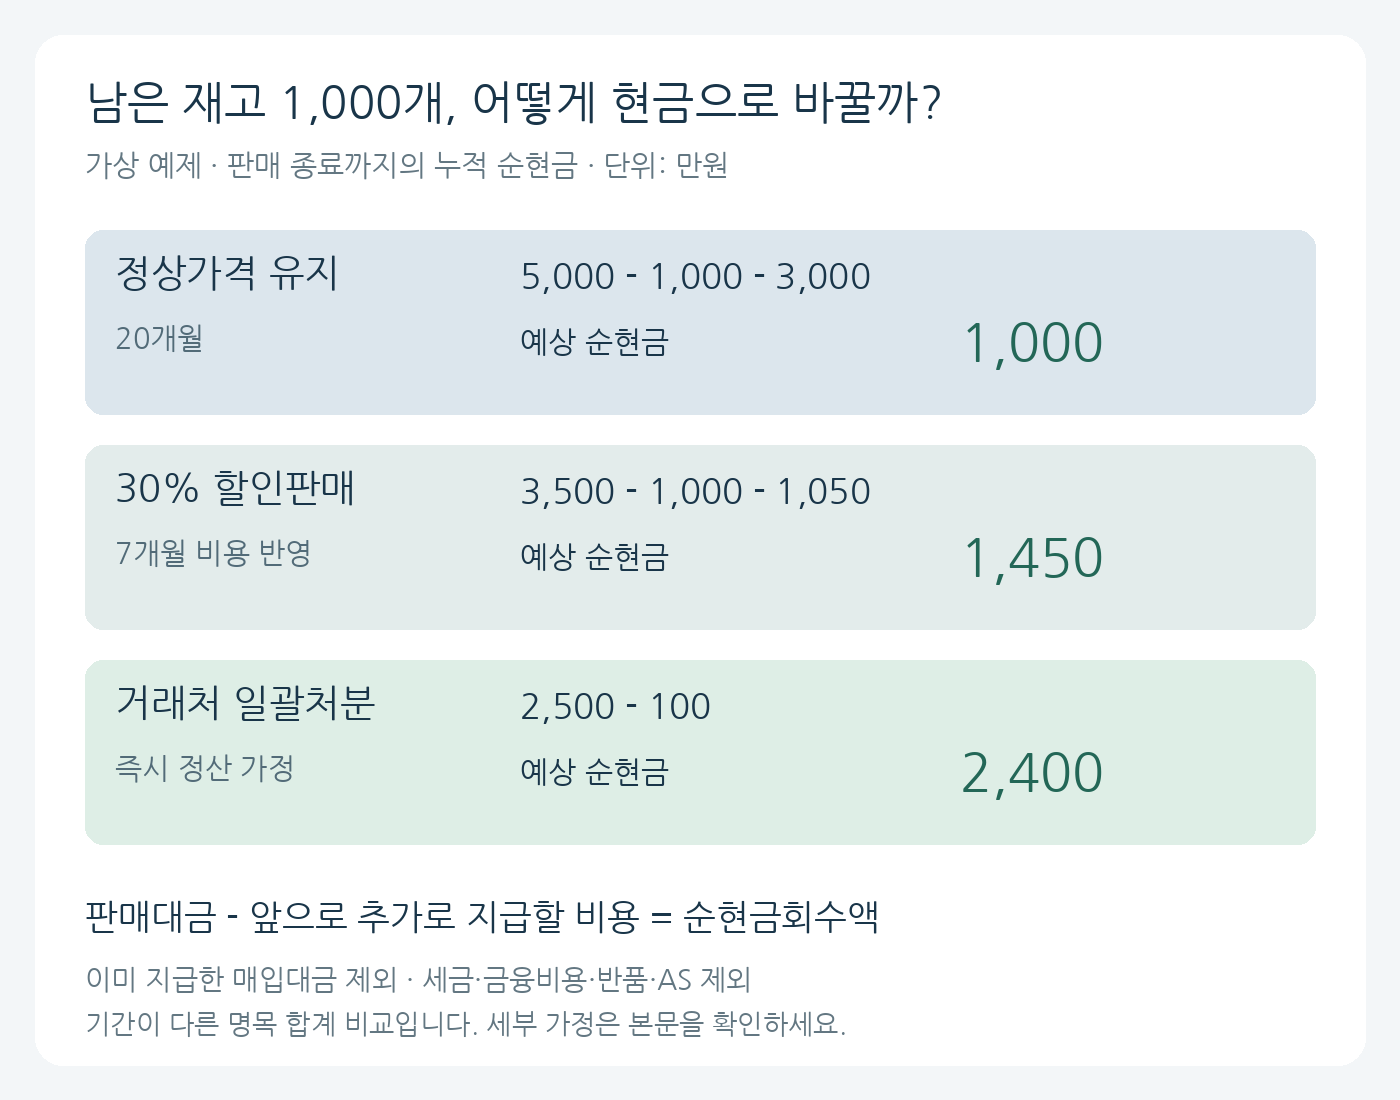Select the 30% 할인판매 card heading
This screenshot has height=1100, width=1400.
point(236,488)
